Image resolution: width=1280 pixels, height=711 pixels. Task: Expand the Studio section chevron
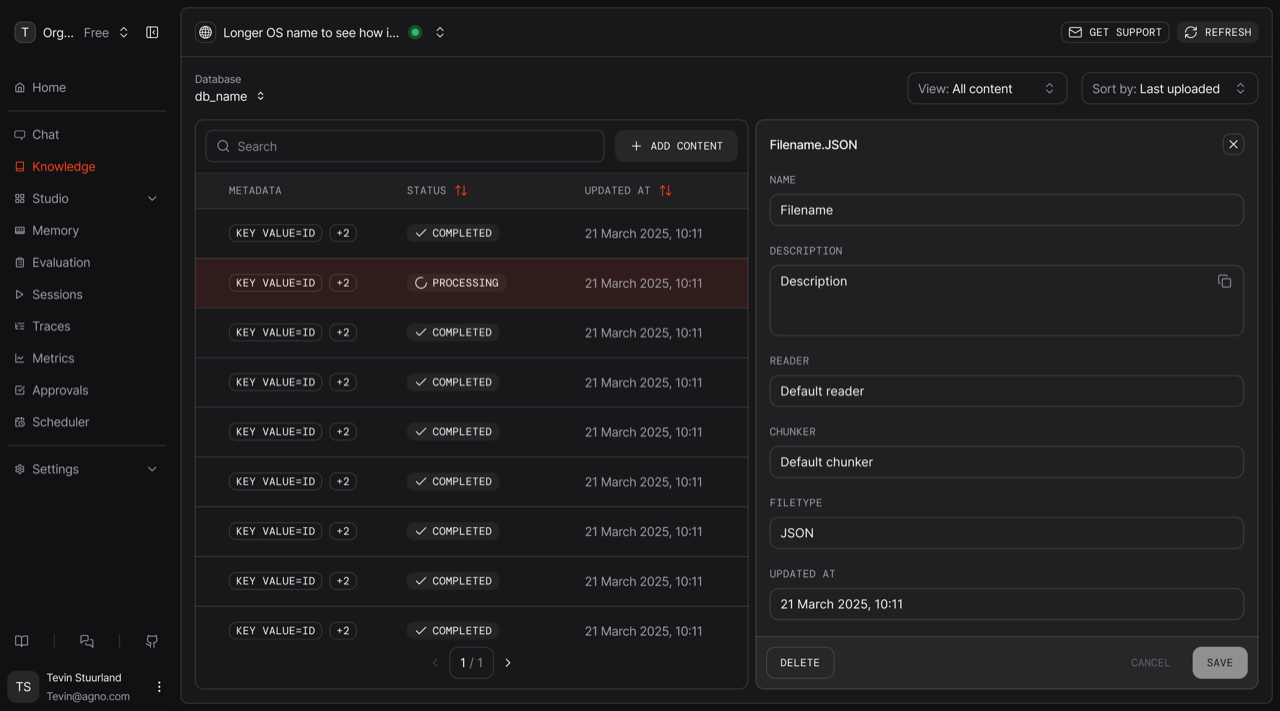(152, 198)
